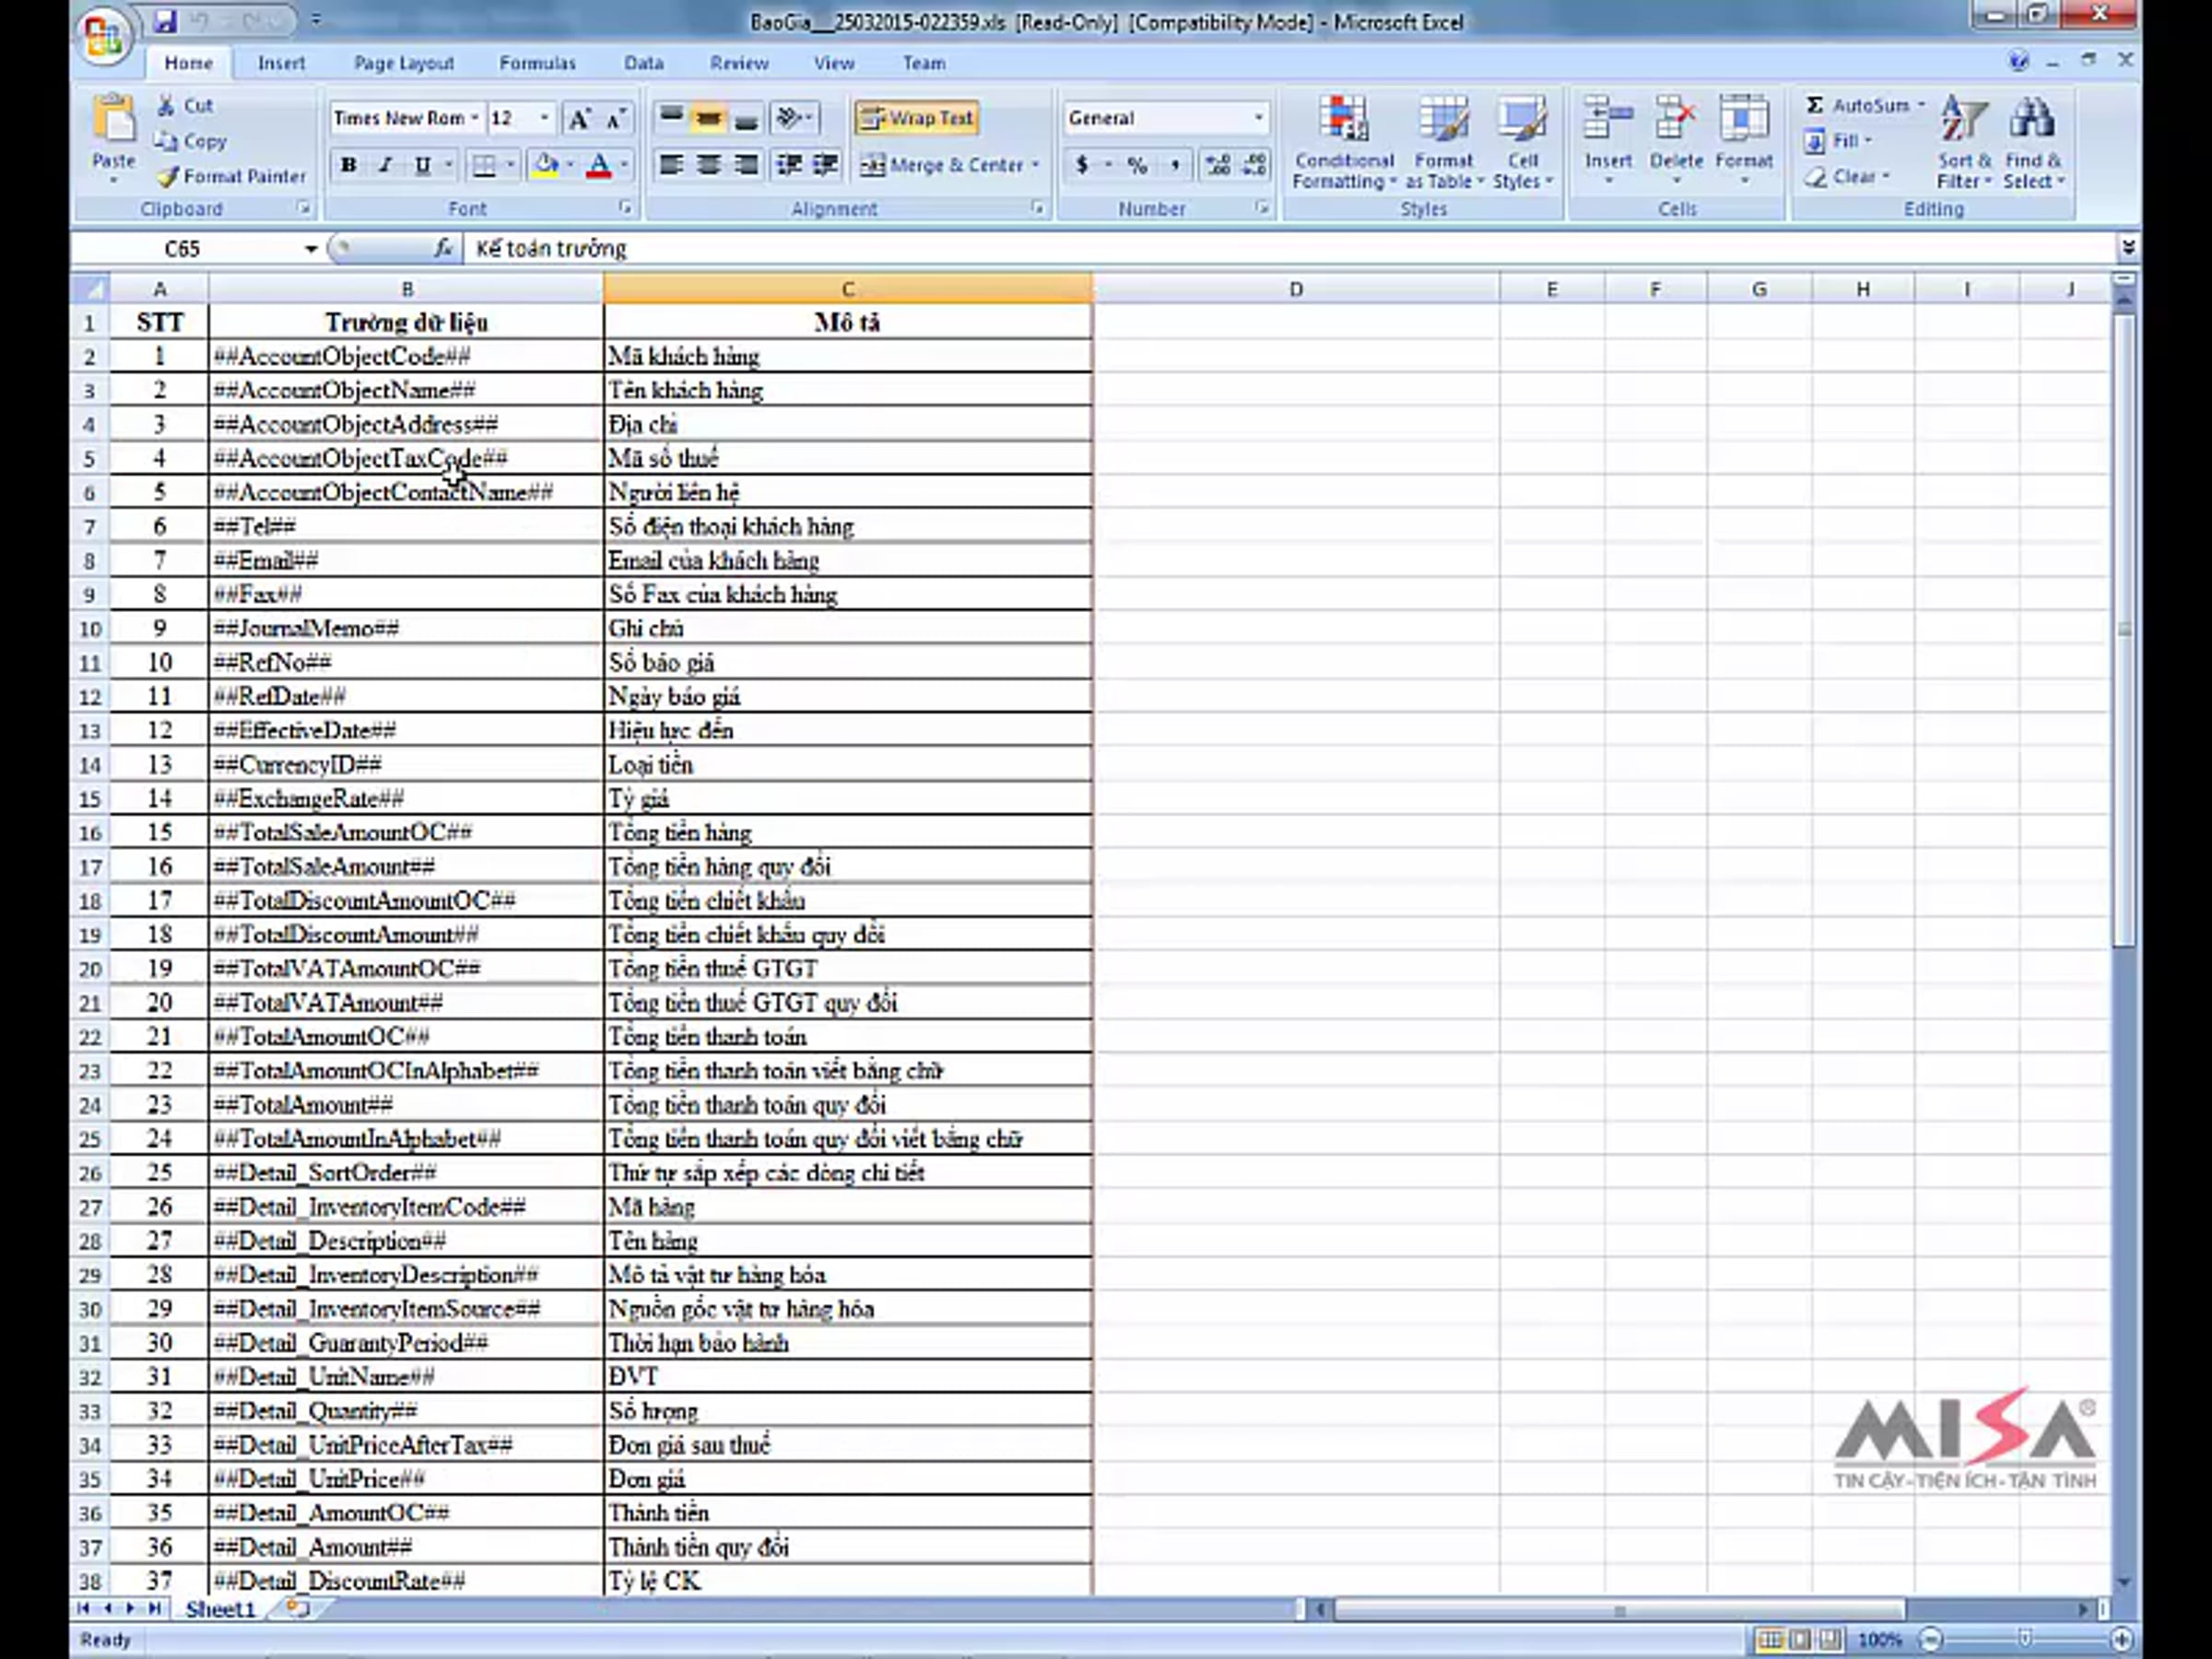Open the Name Box dropdown arrow
Image resolution: width=2212 pixels, height=1659 pixels.
click(311, 249)
